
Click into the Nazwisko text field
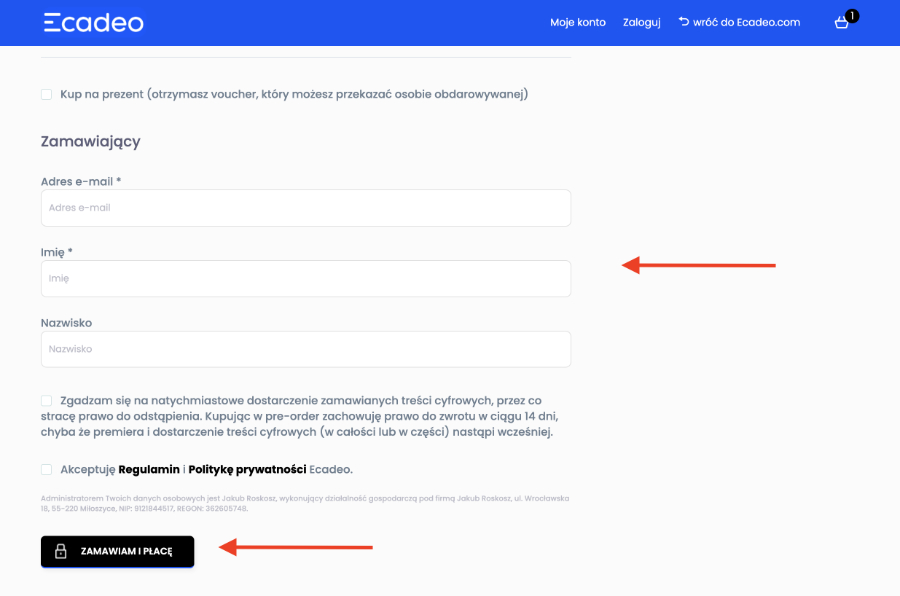pyautogui.click(x=305, y=349)
